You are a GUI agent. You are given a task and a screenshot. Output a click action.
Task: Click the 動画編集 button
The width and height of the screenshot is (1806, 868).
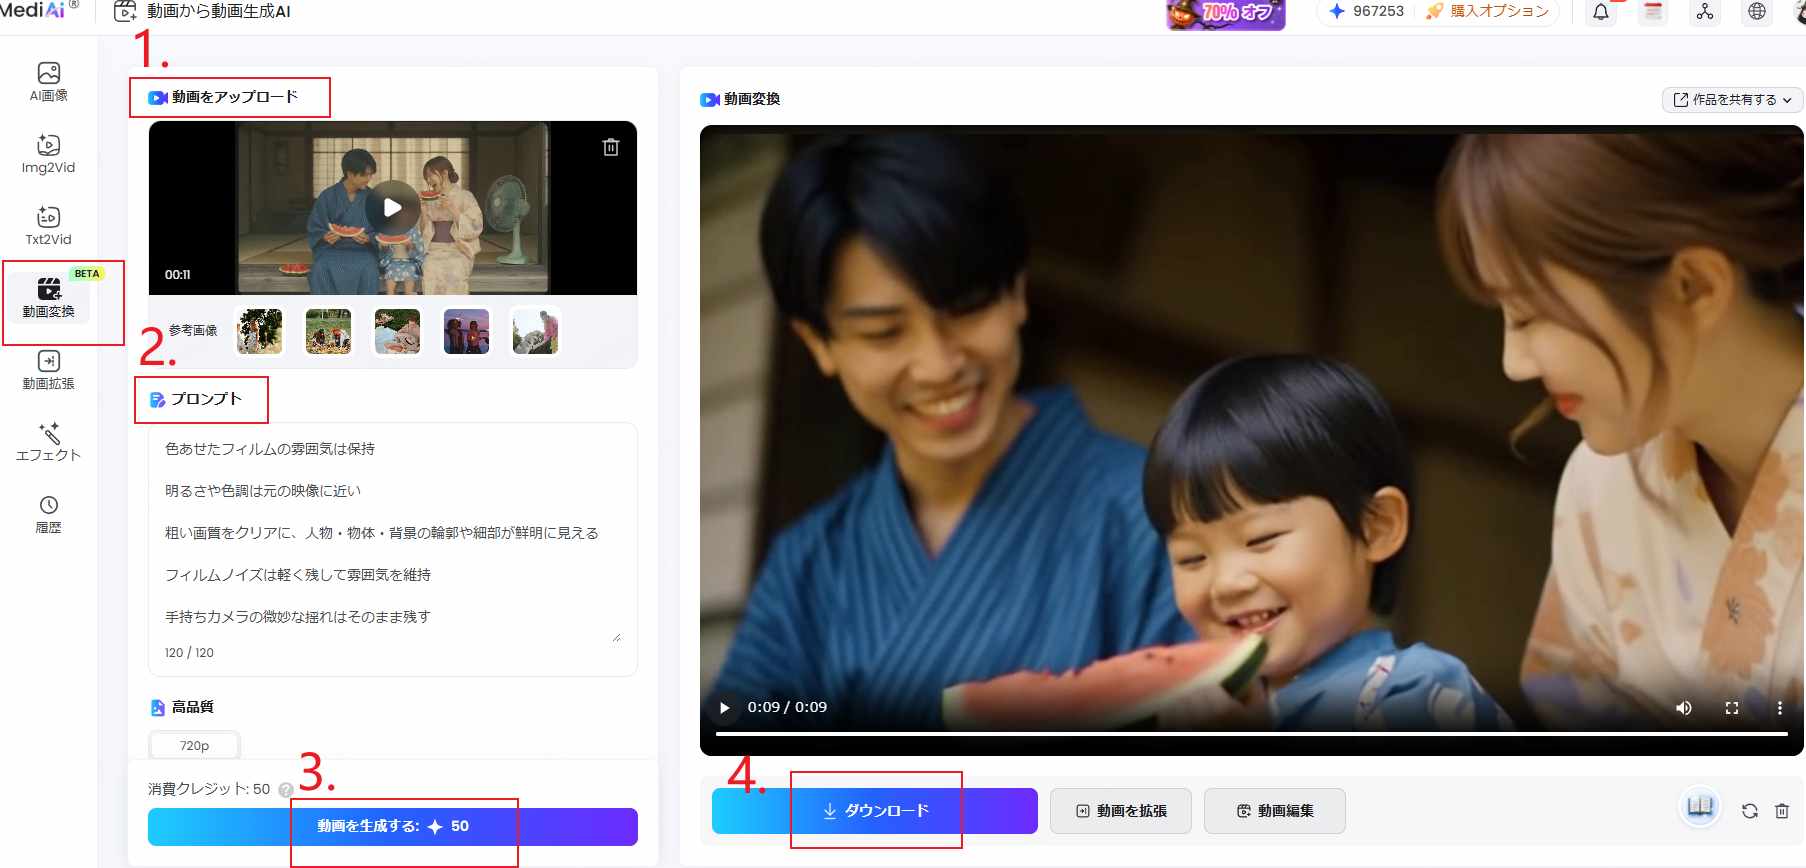[1275, 811]
